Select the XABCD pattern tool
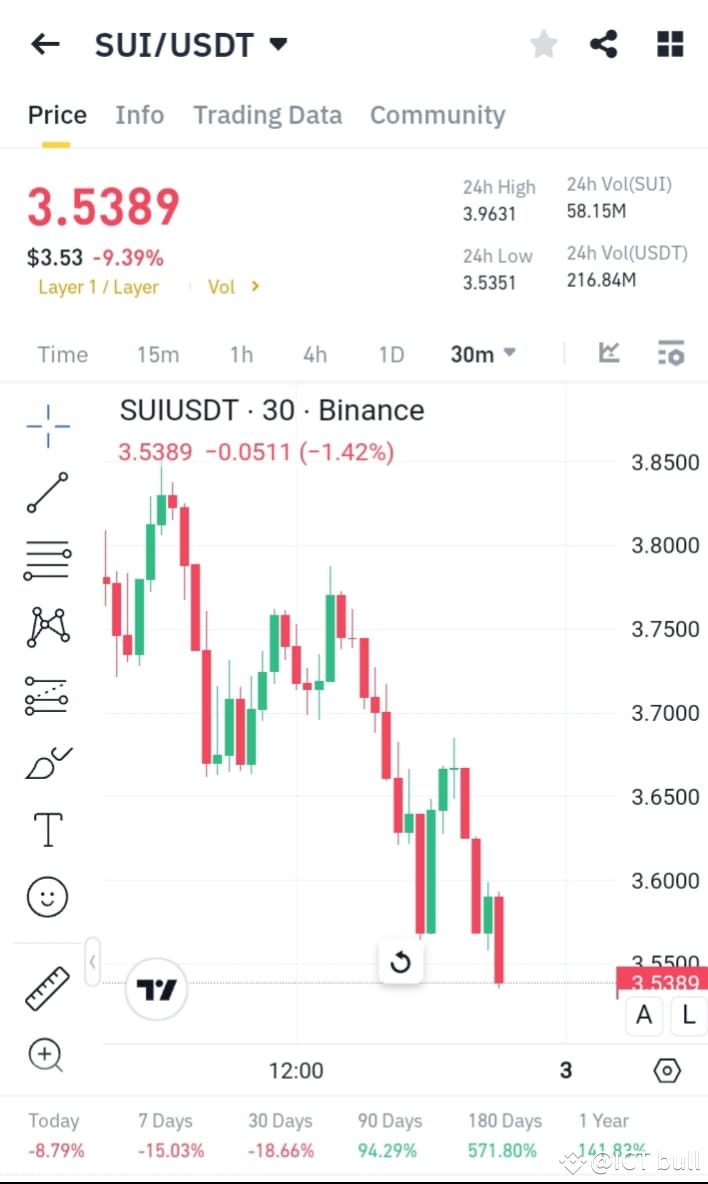 (47, 627)
